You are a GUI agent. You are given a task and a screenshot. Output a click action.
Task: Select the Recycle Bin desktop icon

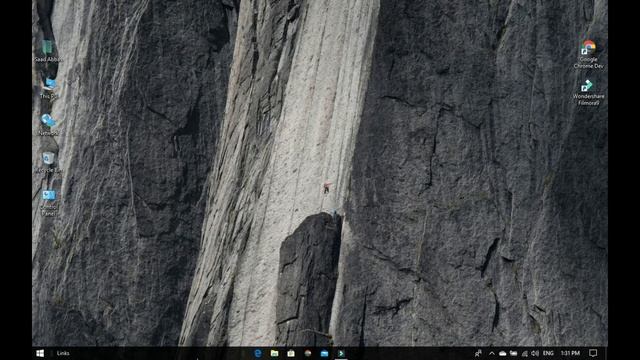pyautogui.click(x=49, y=162)
